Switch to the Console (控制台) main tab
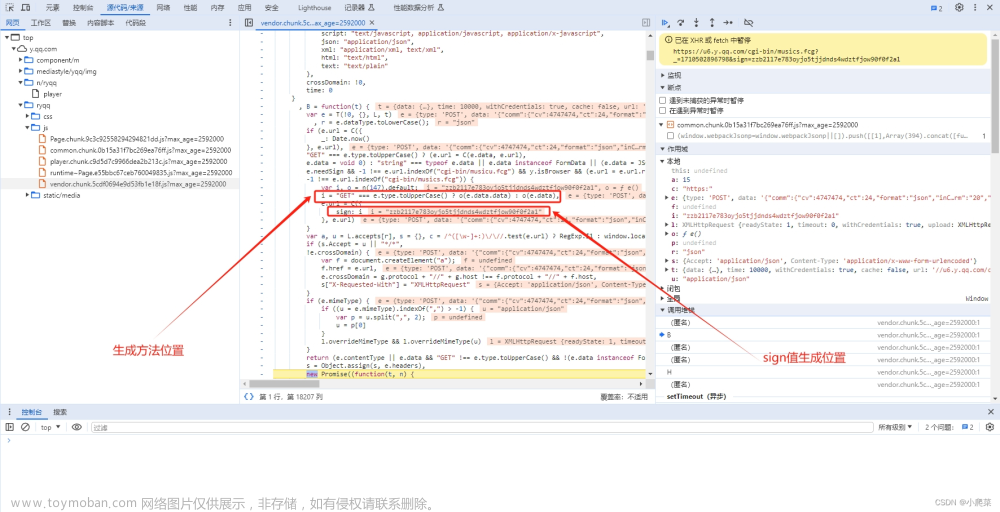The height and width of the screenshot is (512, 1000). 82,8
